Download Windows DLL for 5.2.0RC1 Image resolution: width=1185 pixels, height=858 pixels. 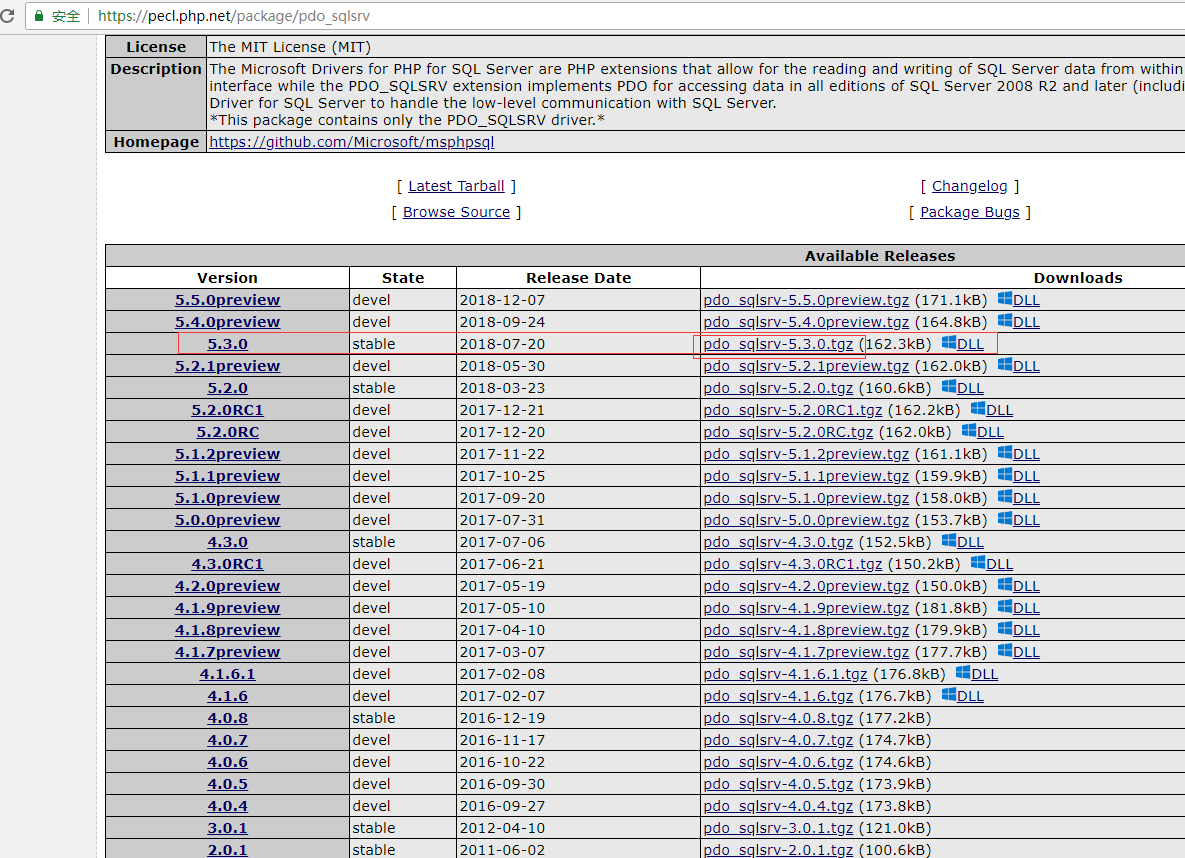click(x=991, y=409)
